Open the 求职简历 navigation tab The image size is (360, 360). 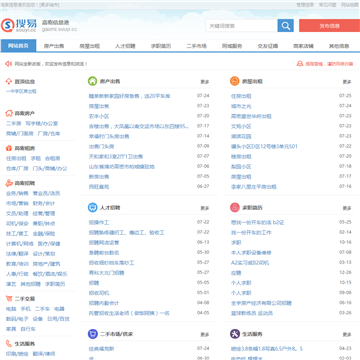pos(161,46)
